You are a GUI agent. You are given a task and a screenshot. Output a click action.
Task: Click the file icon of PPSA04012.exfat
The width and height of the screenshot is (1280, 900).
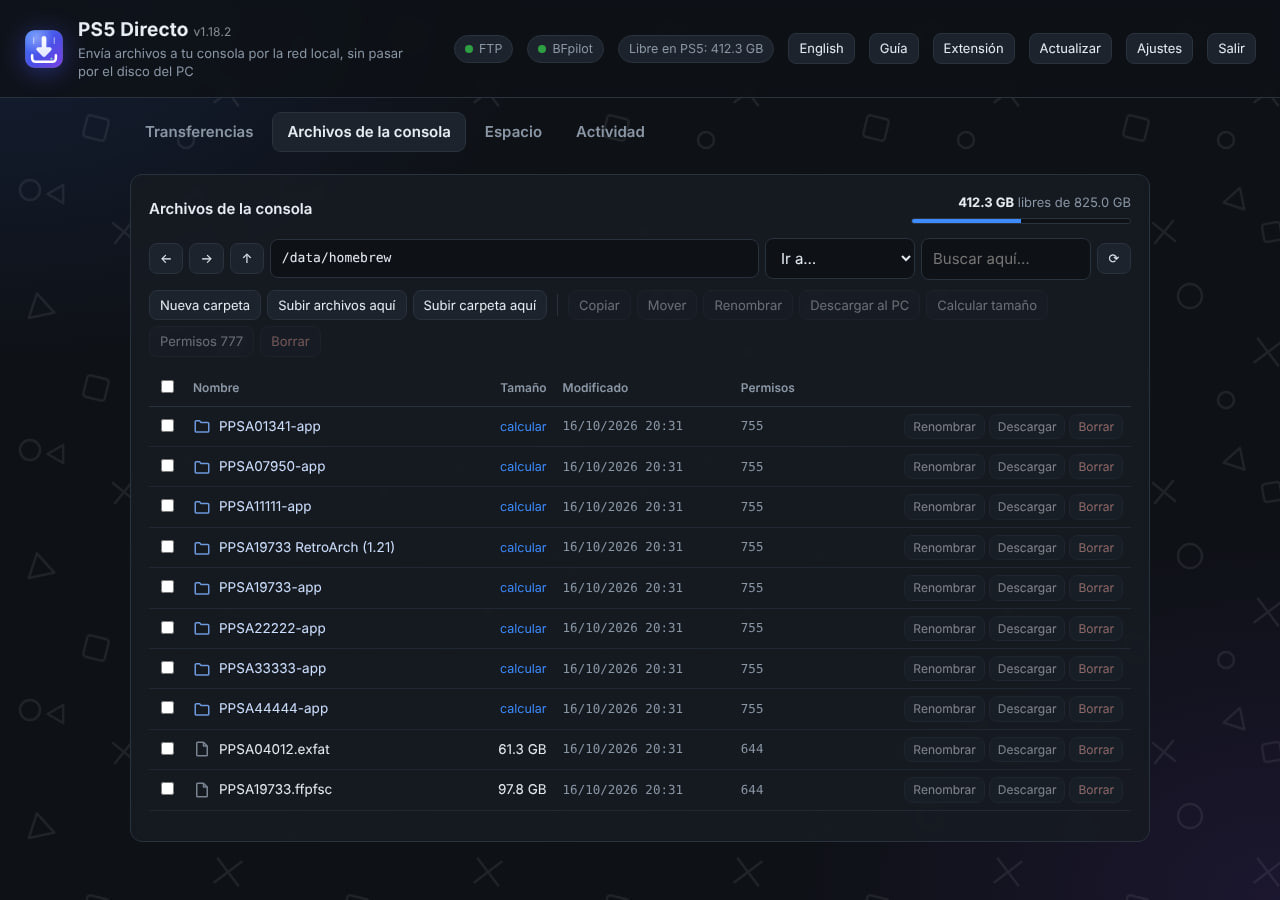tap(202, 749)
